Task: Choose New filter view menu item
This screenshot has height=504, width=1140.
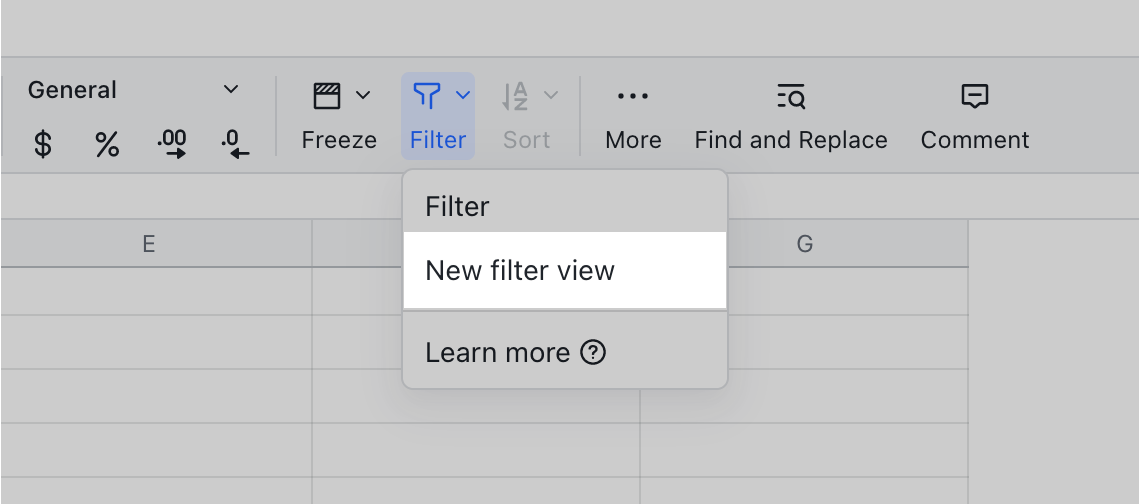Action: tap(520, 271)
